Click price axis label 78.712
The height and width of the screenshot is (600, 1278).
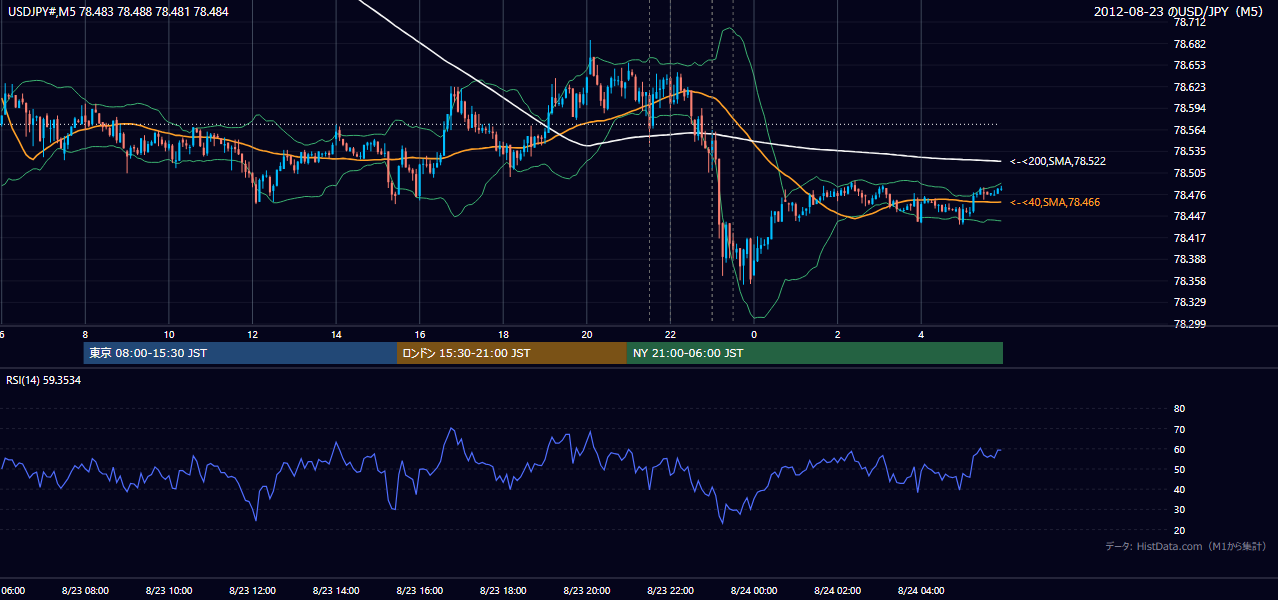1189,23
